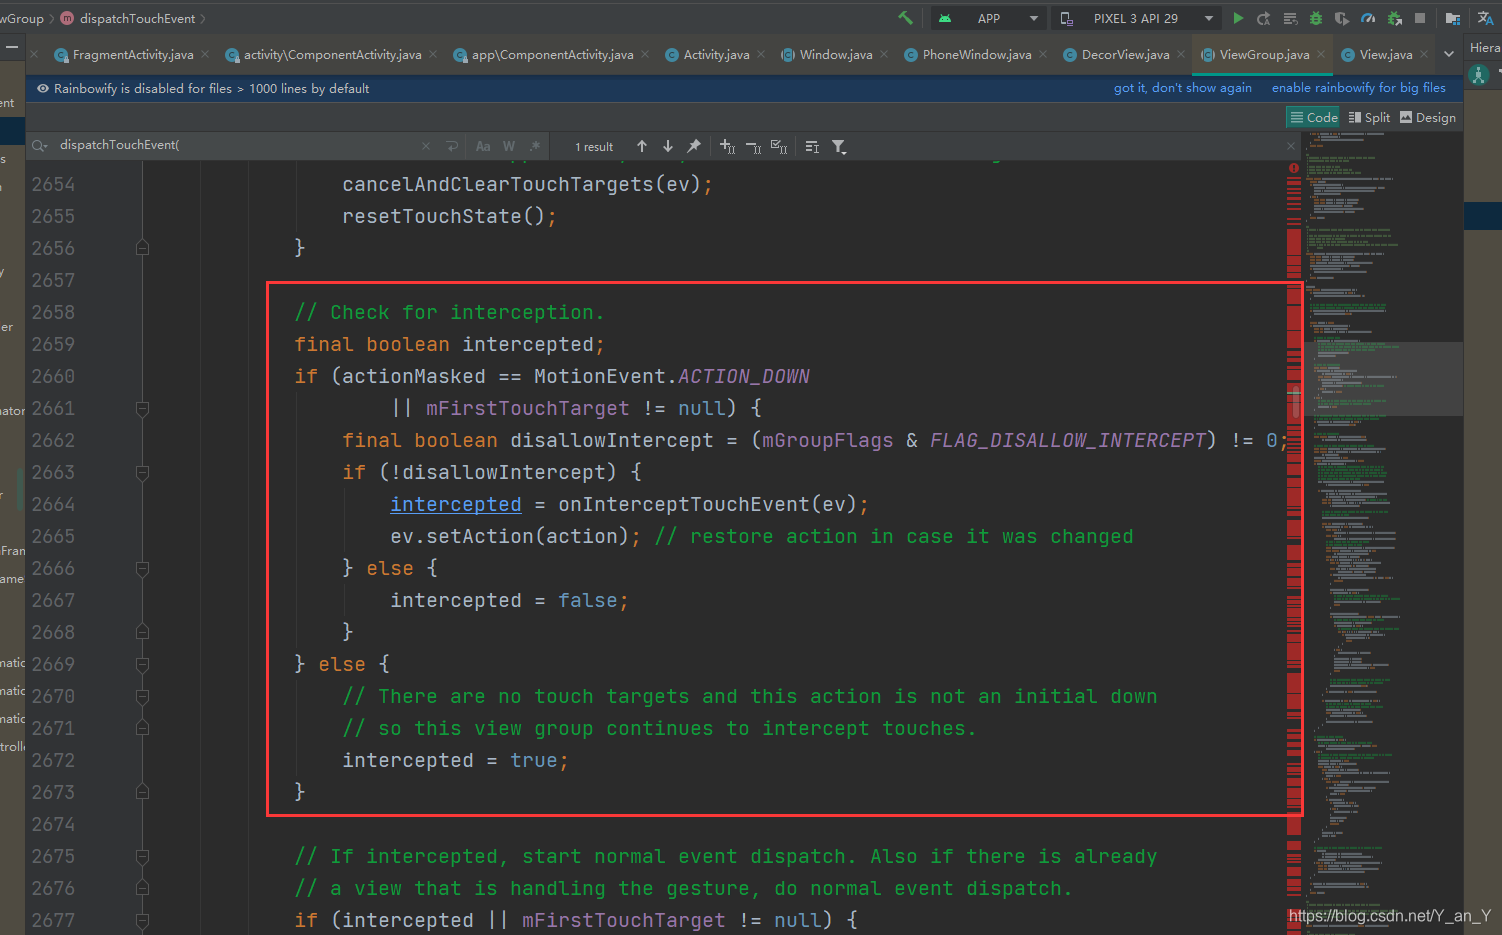
Task: Switch editor to Split view mode
Action: pyautogui.click(x=1369, y=117)
